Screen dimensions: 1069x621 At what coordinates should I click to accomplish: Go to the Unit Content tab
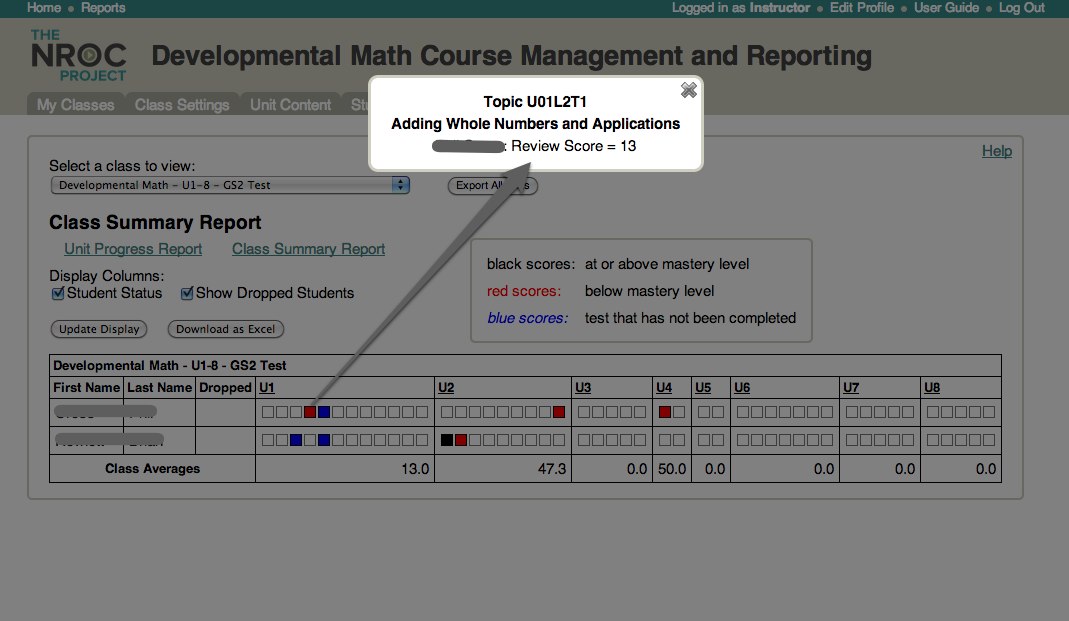click(x=290, y=104)
